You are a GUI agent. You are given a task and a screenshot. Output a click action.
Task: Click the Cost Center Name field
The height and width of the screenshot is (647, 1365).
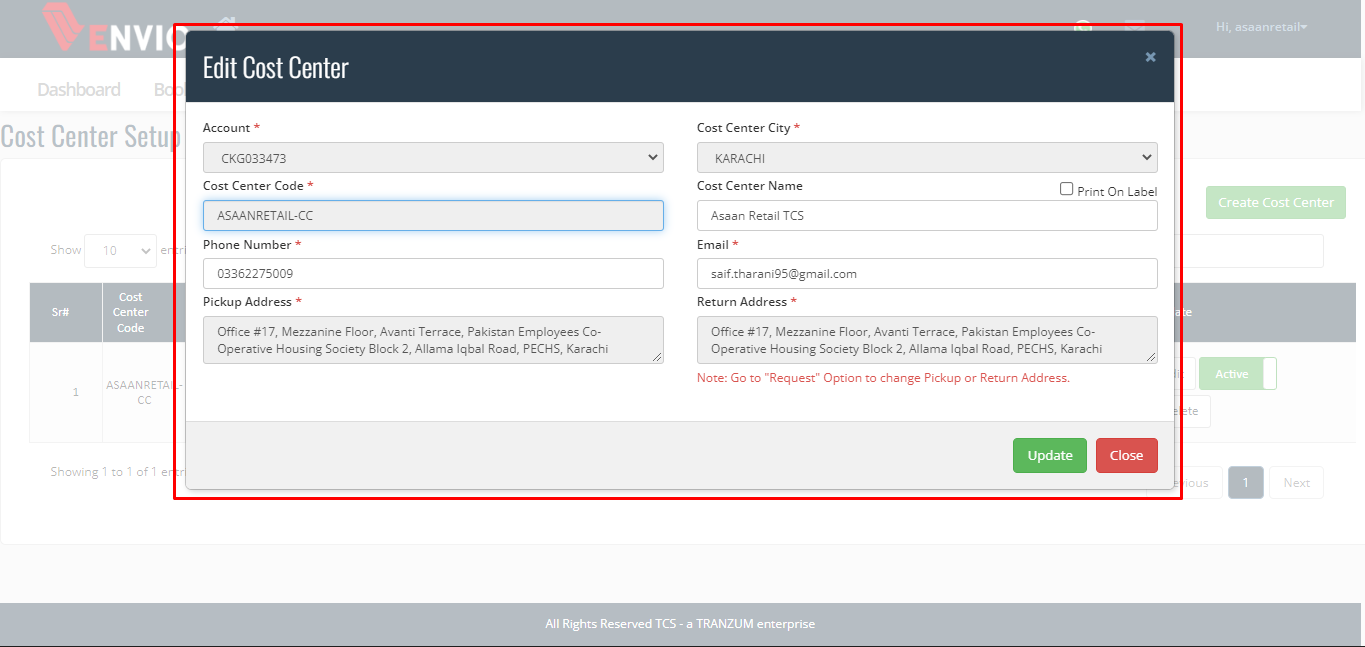coord(927,215)
